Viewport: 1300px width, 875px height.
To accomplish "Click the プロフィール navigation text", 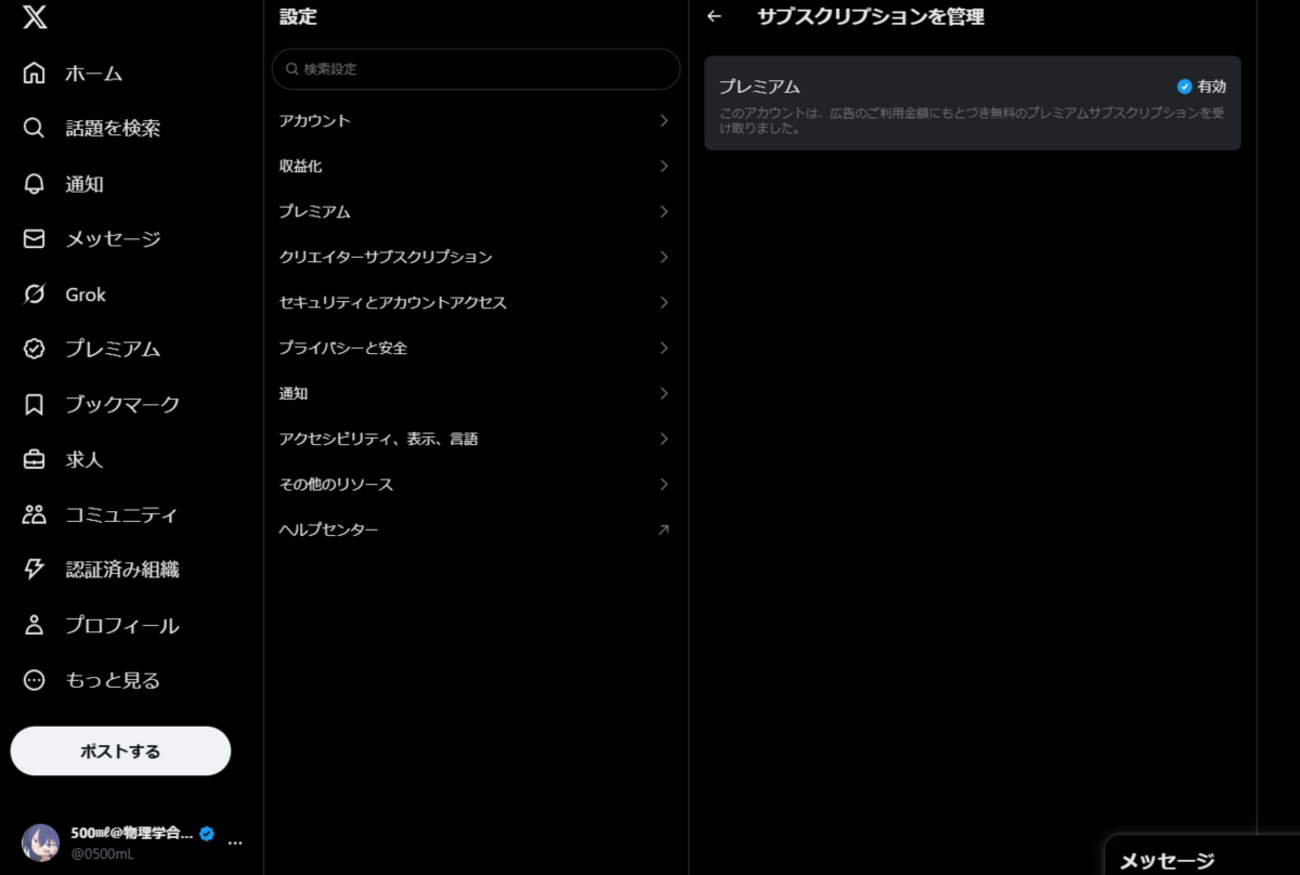I will click(122, 625).
